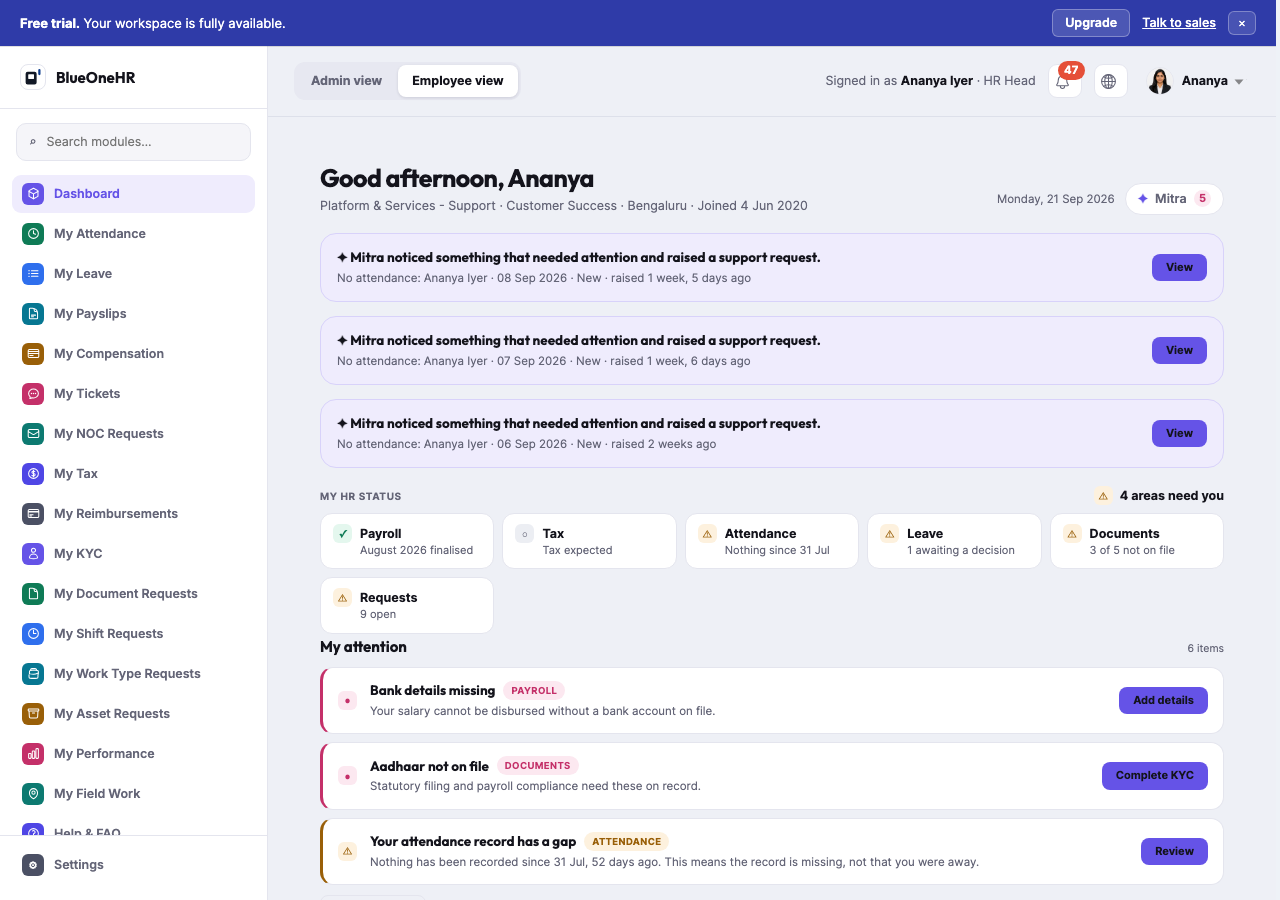Click the BlueOneHR logo icon
Image resolution: width=1280 pixels, height=900 pixels.
click(33, 77)
